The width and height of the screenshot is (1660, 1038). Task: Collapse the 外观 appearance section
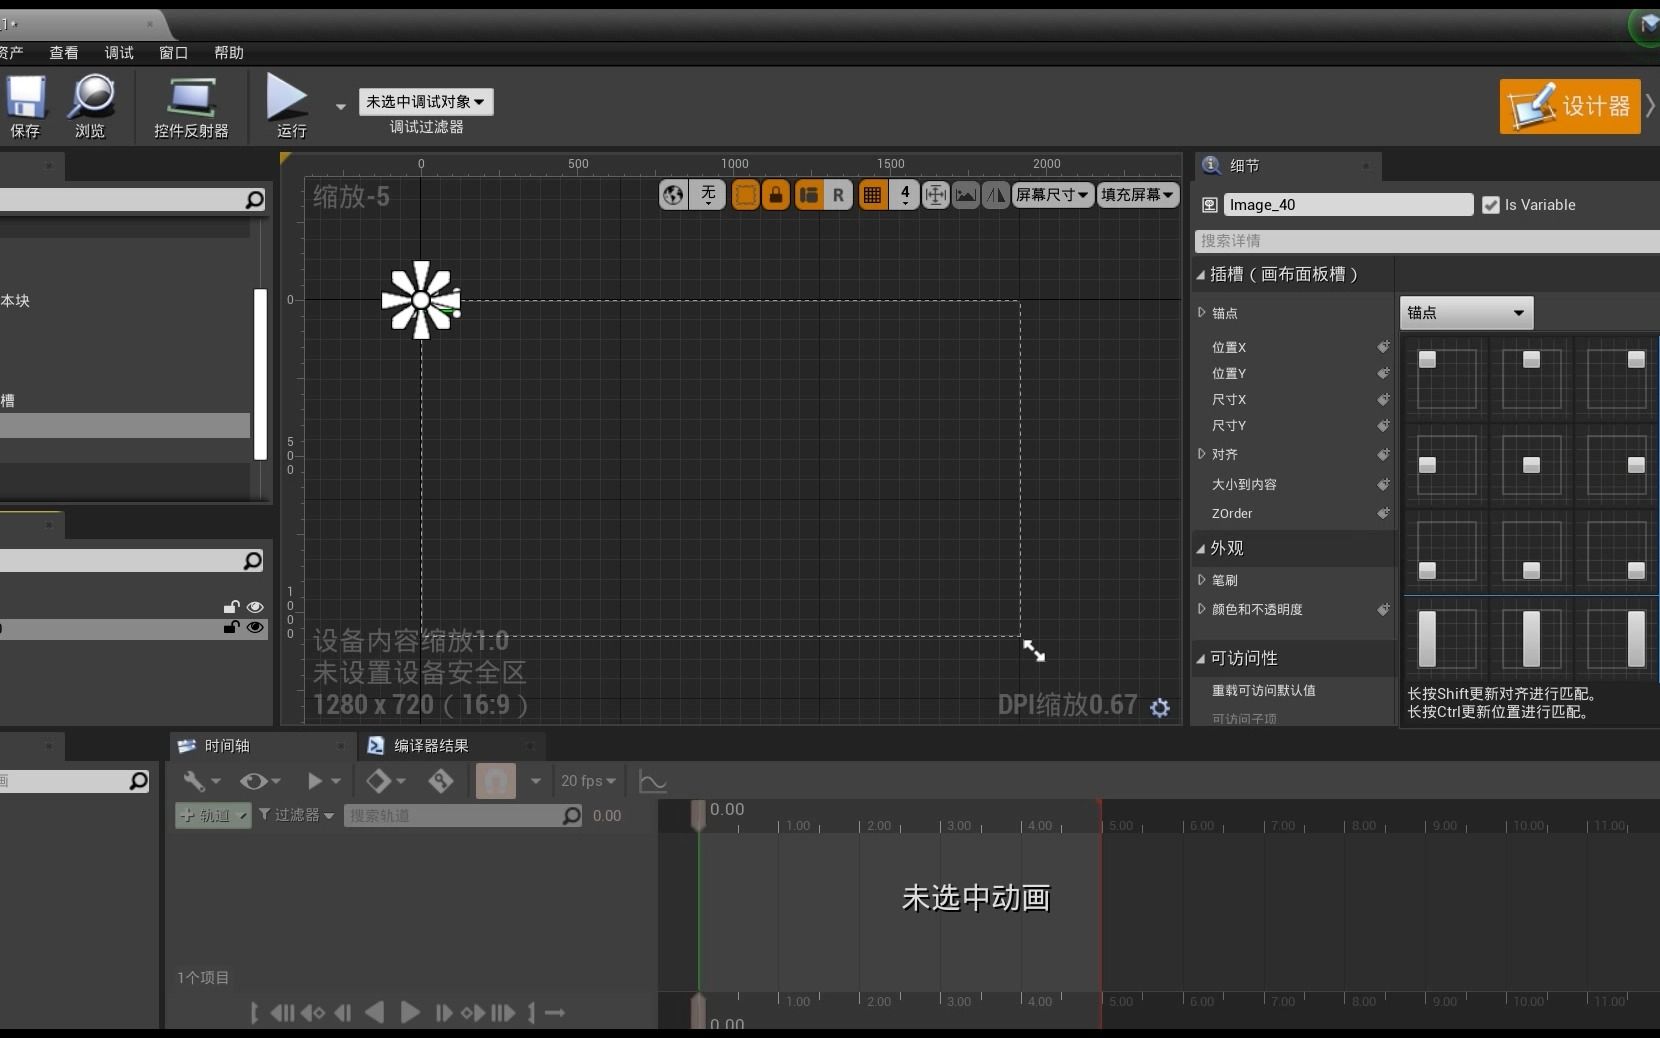1201,548
